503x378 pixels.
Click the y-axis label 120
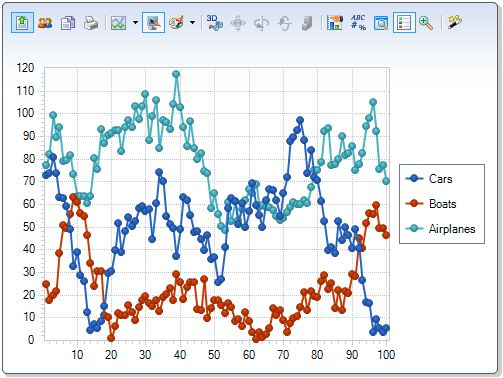point(25,68)
